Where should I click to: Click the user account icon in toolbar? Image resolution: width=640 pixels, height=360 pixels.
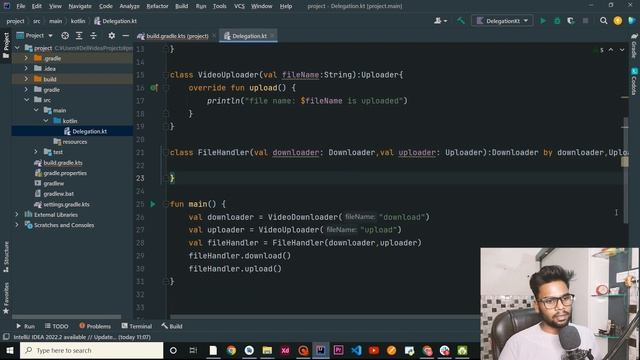(x=440, y=20)
